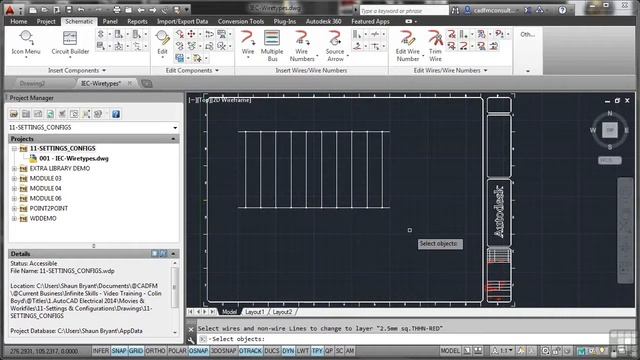Click the ViewCube Top face
This screenshot has height=360, width=640.
click(x=610, y=130)
